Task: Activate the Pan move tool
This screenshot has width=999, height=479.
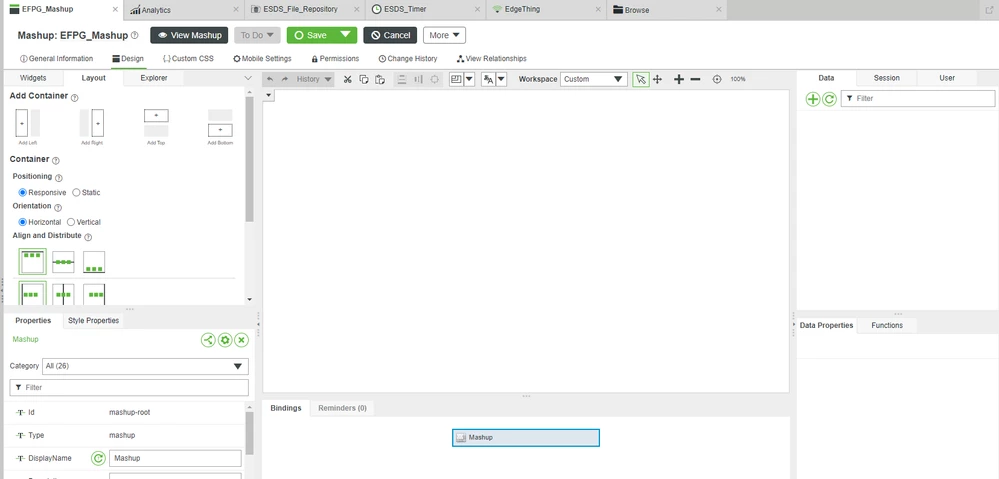Action: coord(658,80)
